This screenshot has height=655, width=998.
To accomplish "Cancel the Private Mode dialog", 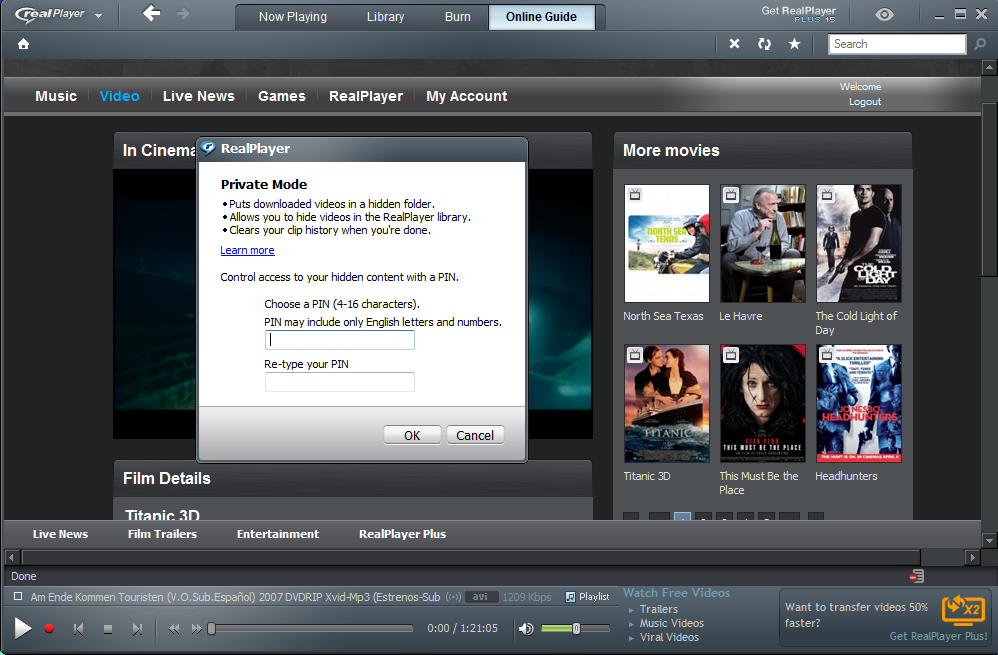I will pos(475,435).
